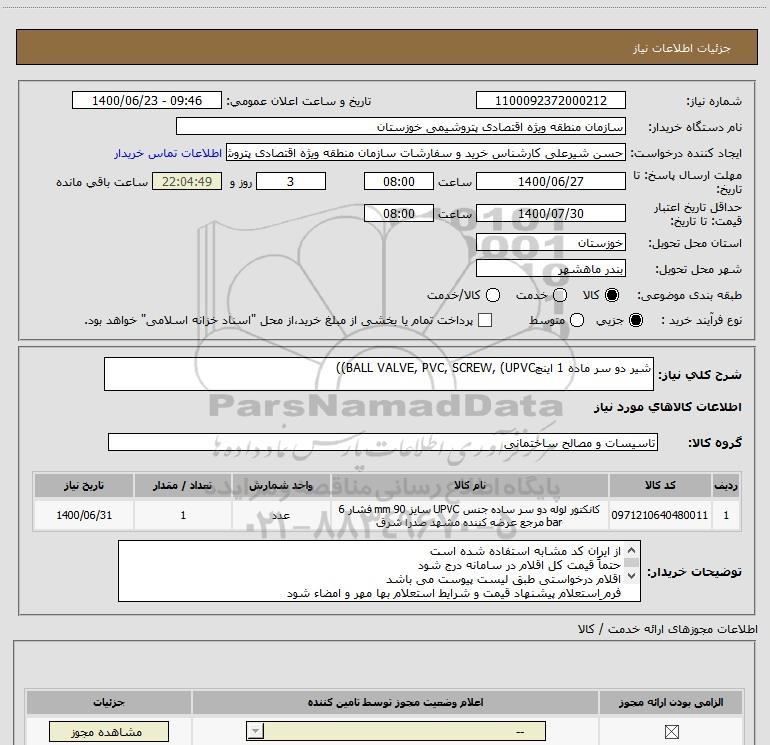Open the license status dropdown arrow
Image resolution: width=770 pixels, height=745 pixels.
pos(255,731)
